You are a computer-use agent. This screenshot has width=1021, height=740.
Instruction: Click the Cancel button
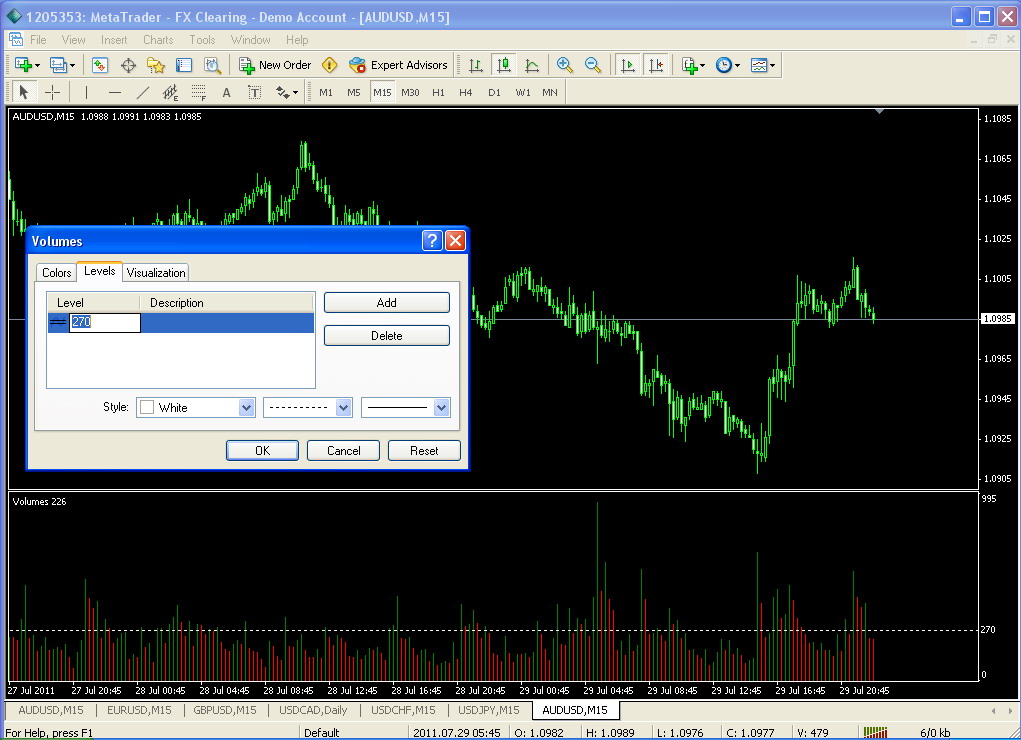click(x=343, y=451)
